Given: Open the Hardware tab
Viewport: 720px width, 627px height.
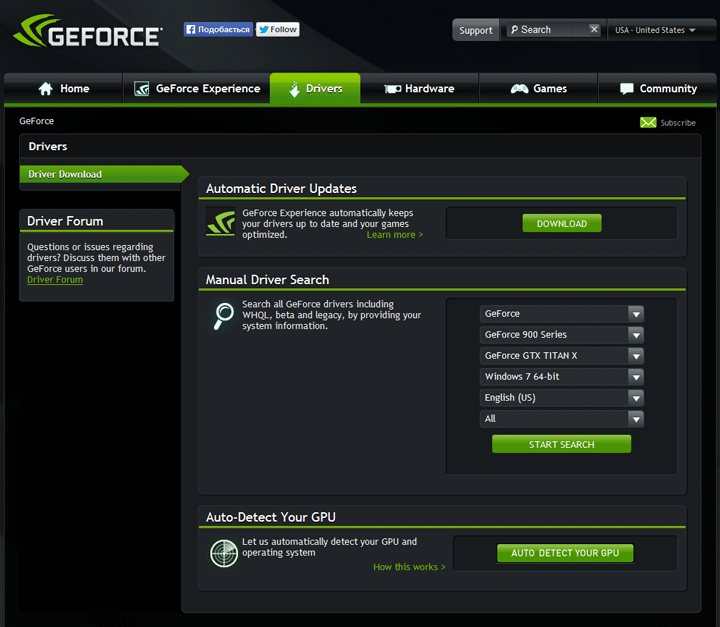Looking at the screenshot, I should click(419, 89).
